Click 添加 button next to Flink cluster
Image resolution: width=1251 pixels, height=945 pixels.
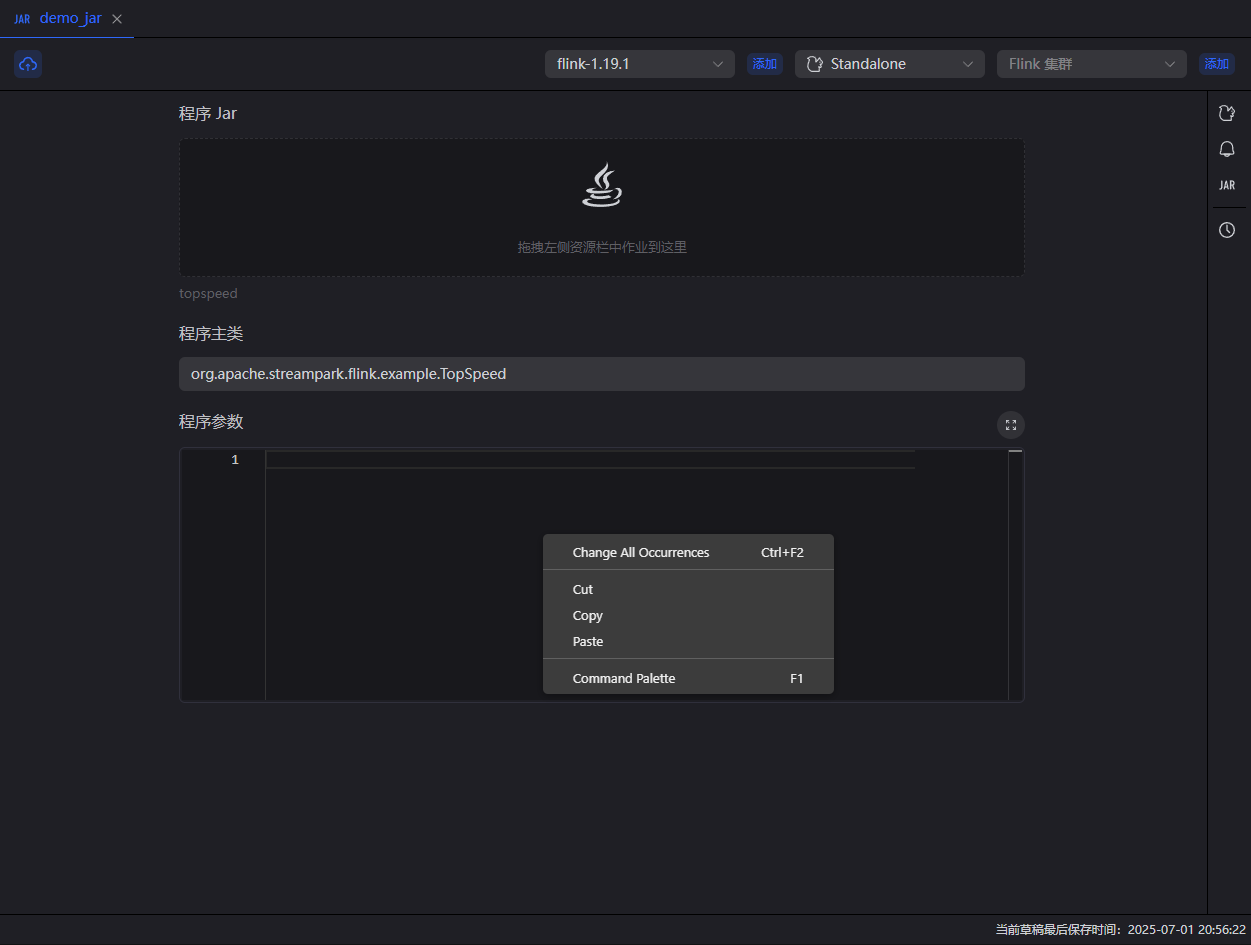point(1216,64)
